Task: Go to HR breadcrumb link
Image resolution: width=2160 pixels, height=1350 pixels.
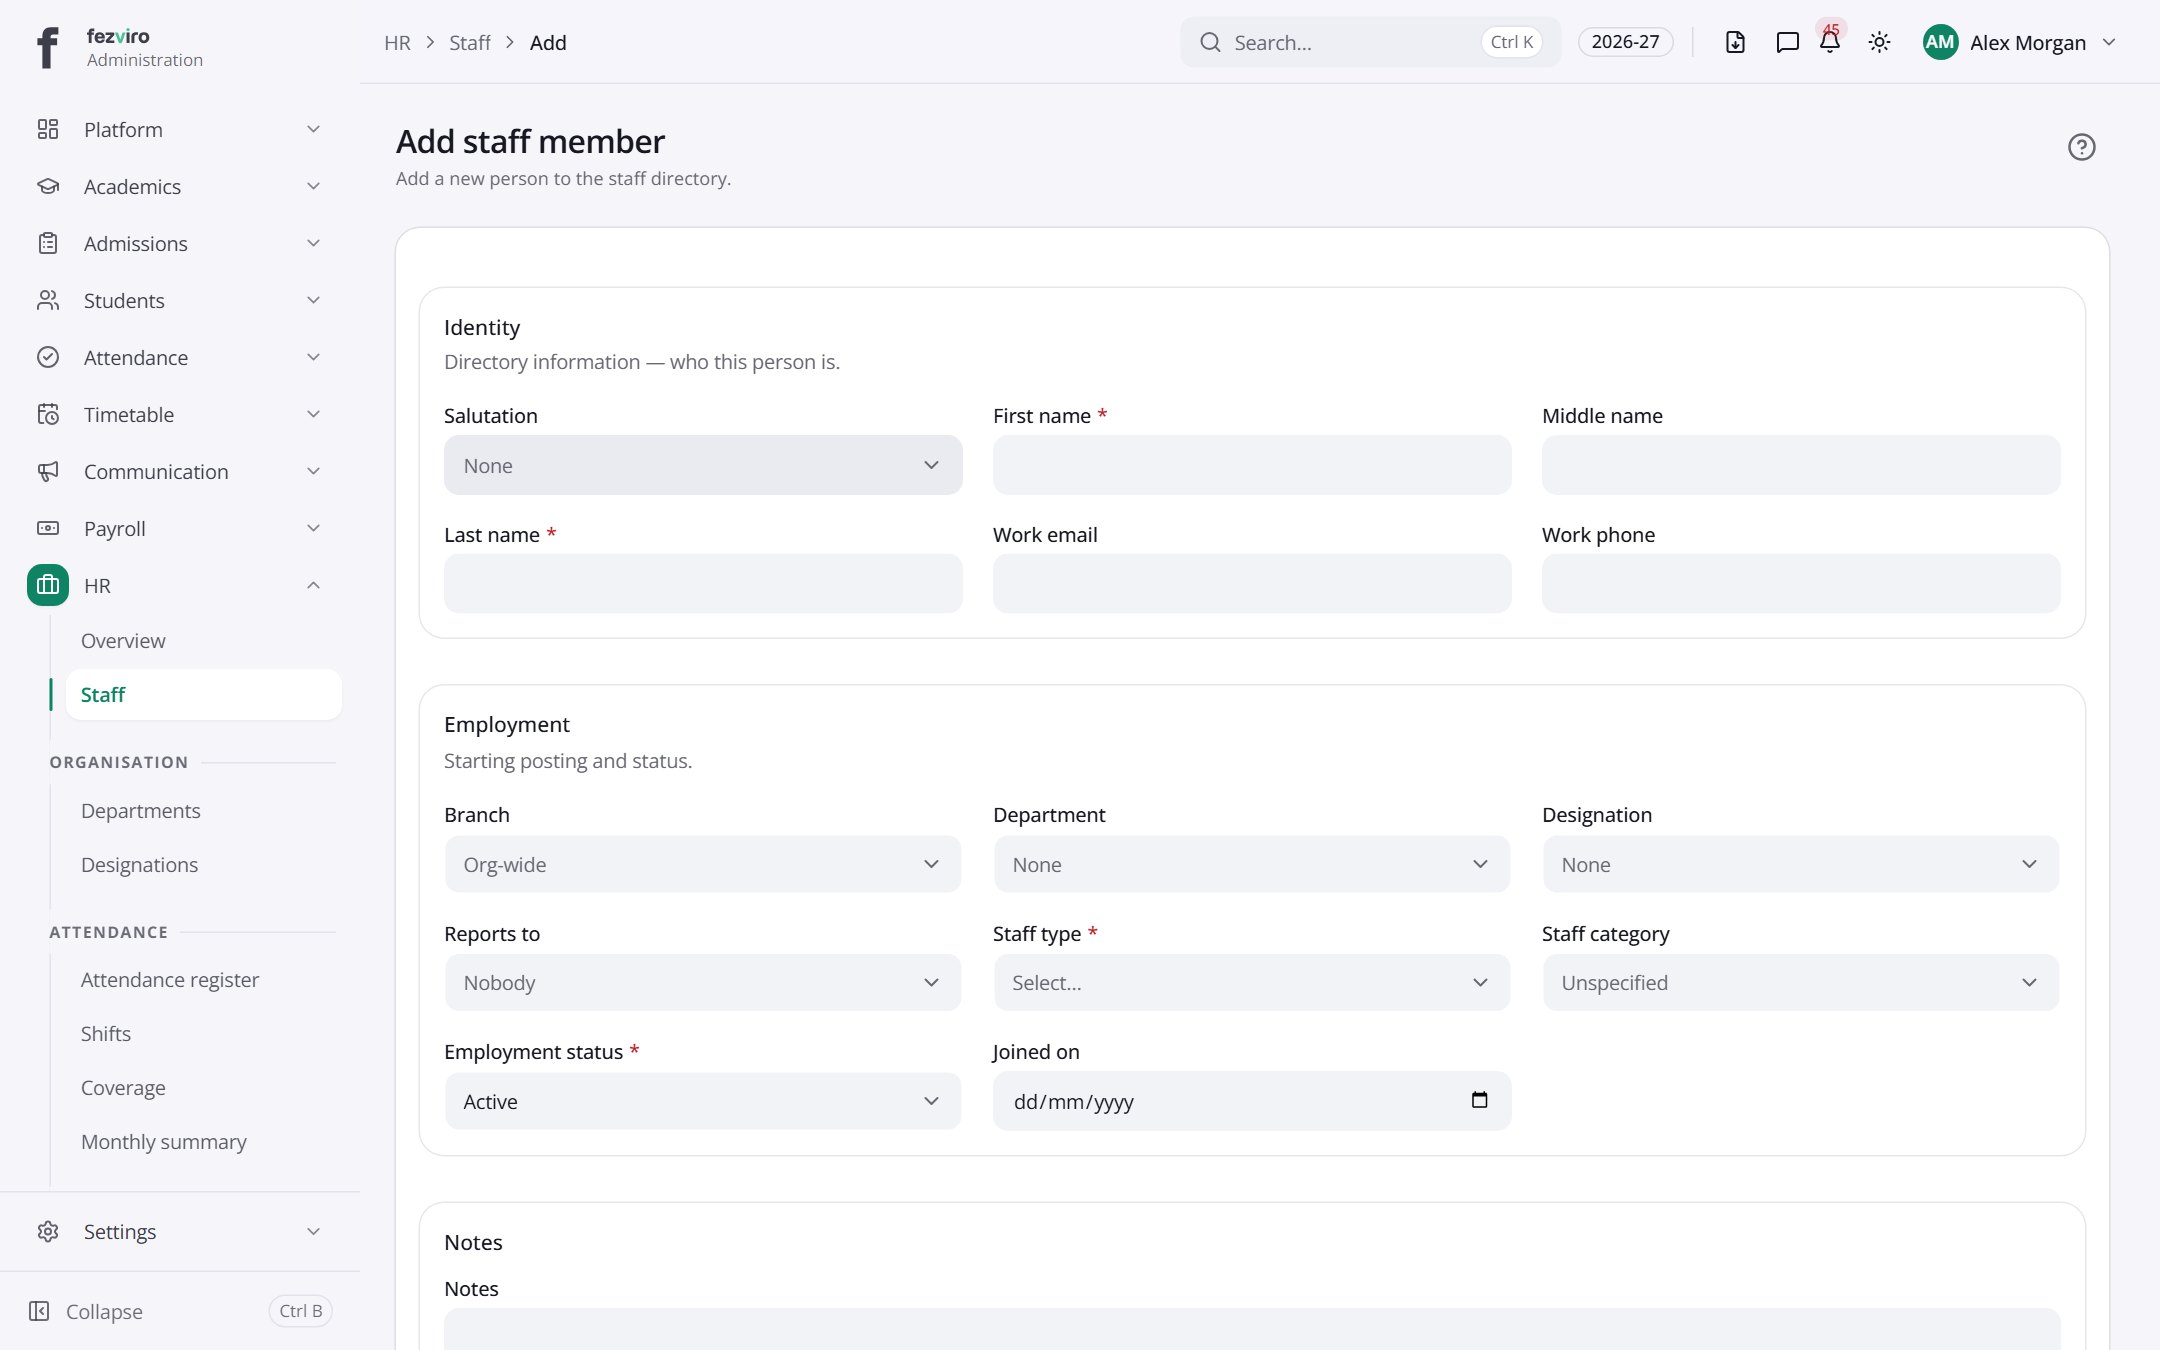Action: point(397,42)
